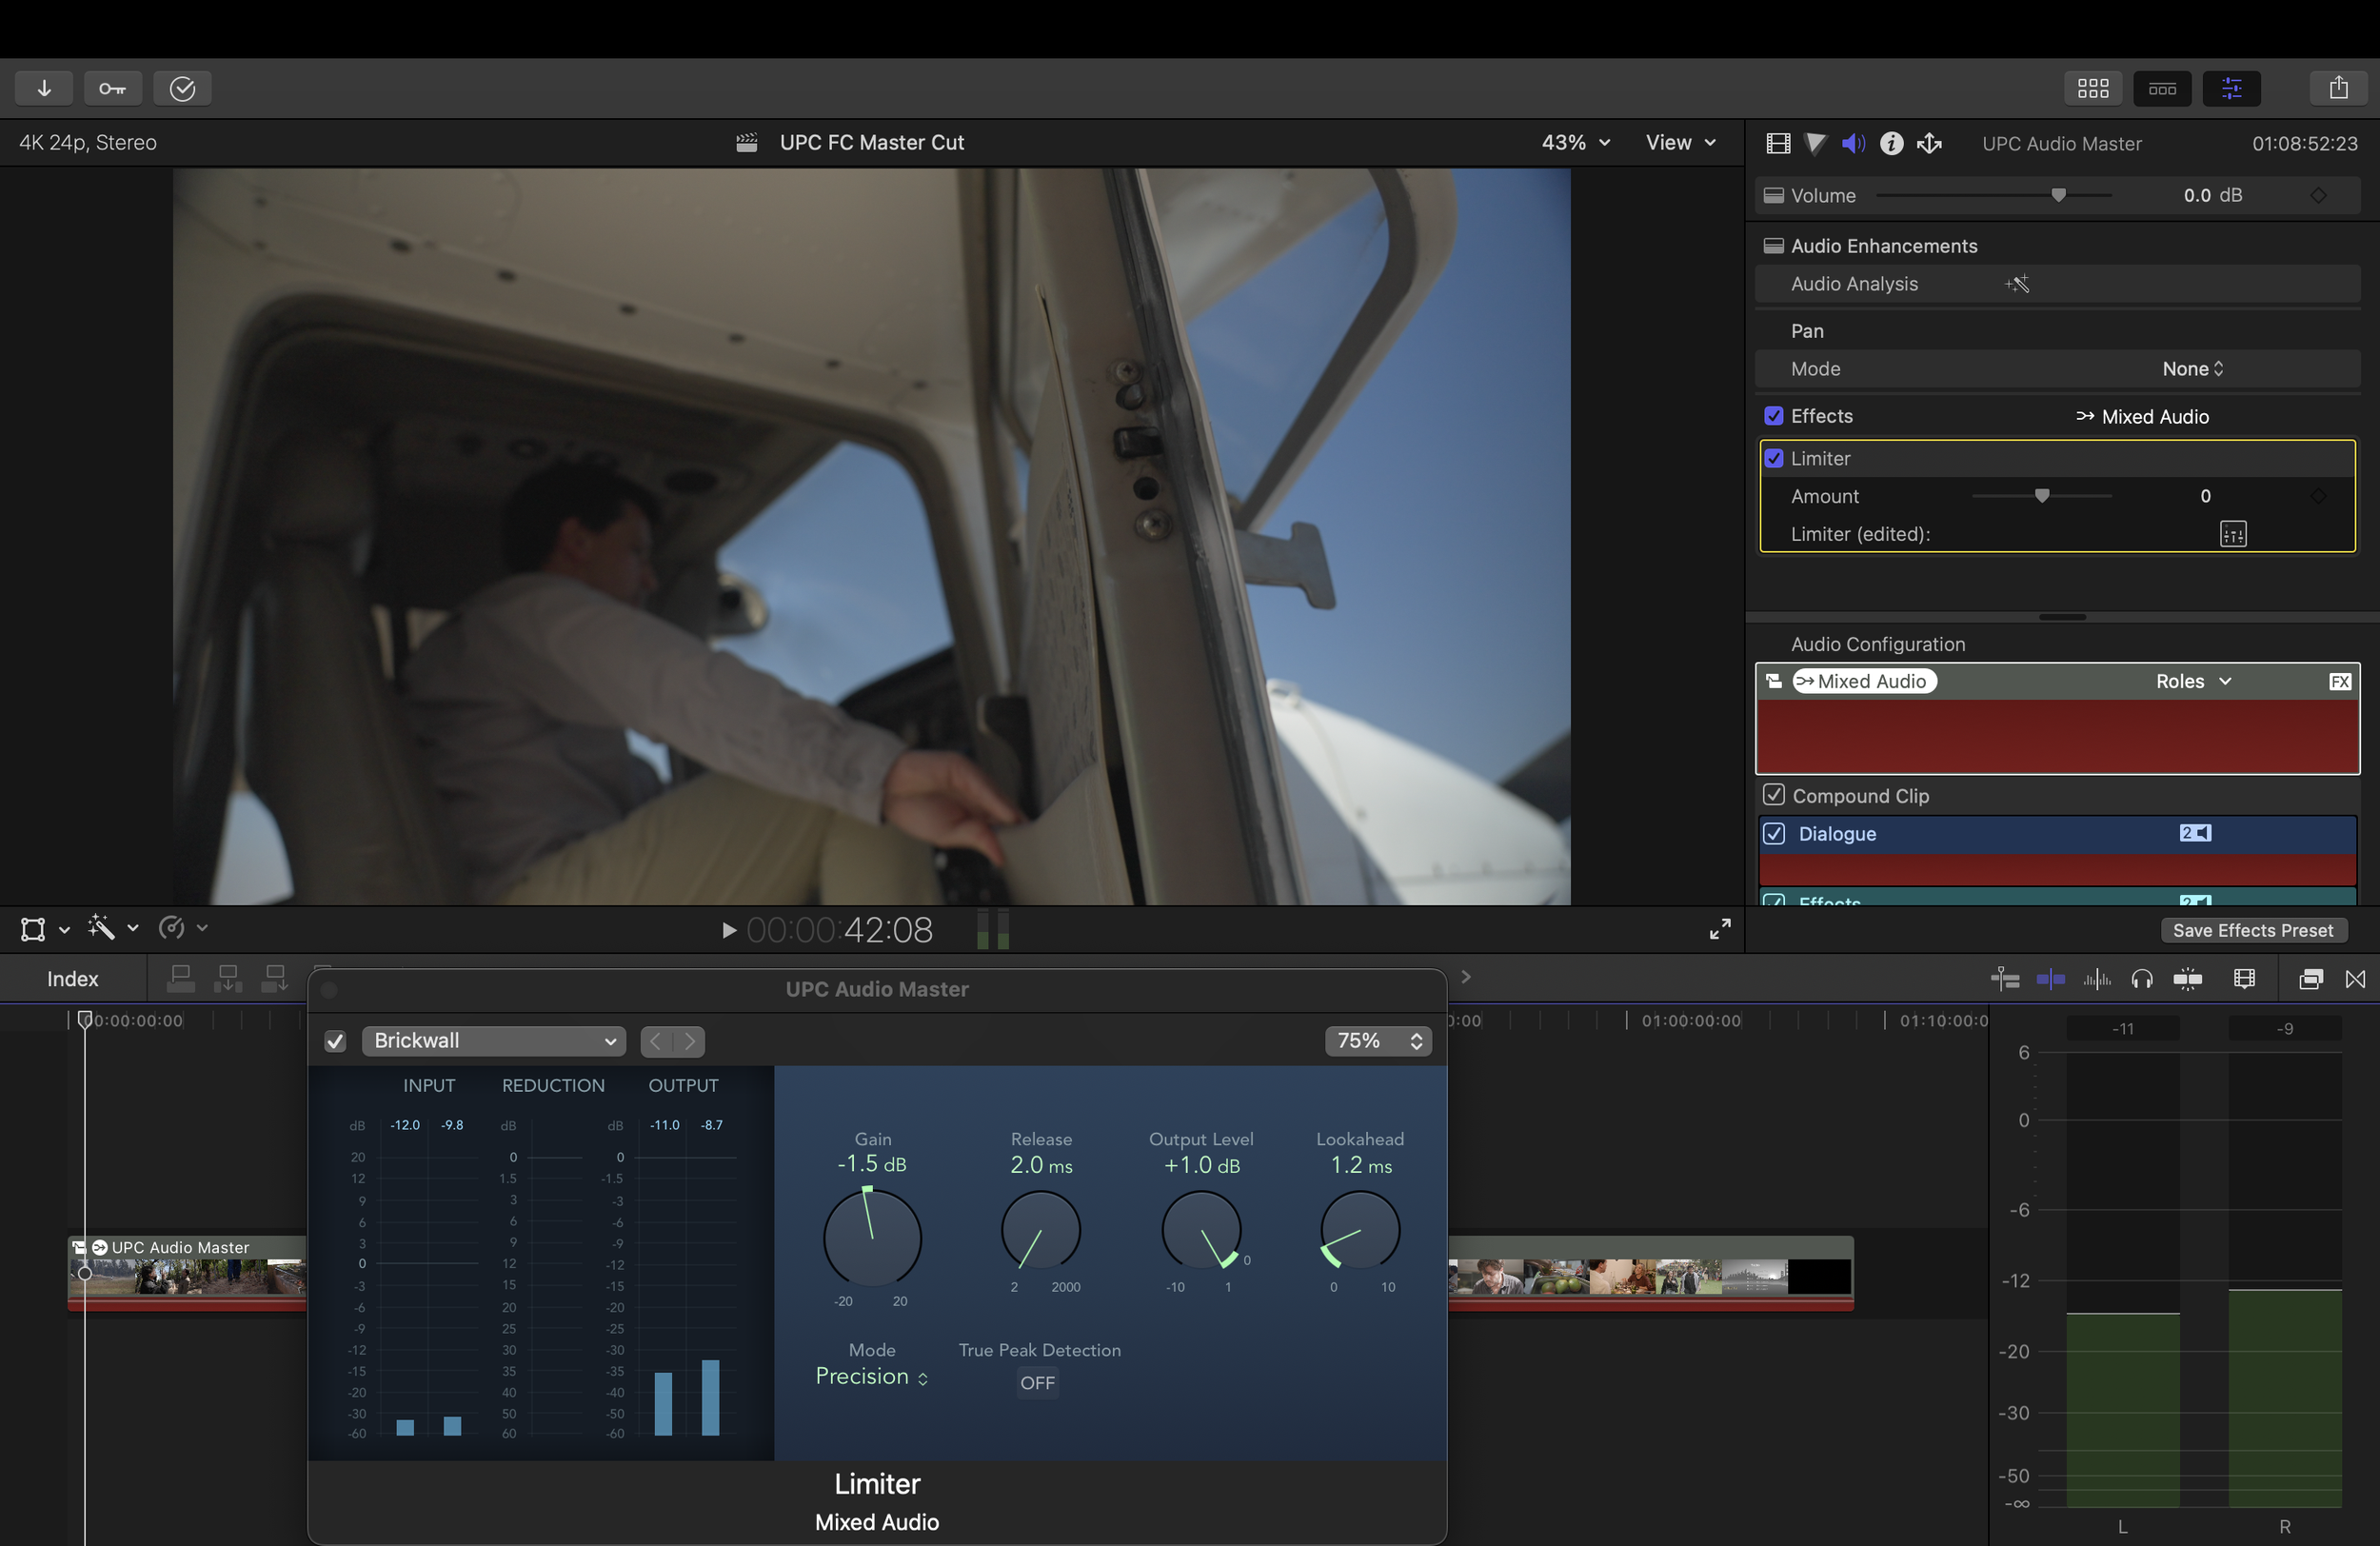Open the Limiter advanced editor icon
Screen dimensions: 2380x1546
[2232, 534]
